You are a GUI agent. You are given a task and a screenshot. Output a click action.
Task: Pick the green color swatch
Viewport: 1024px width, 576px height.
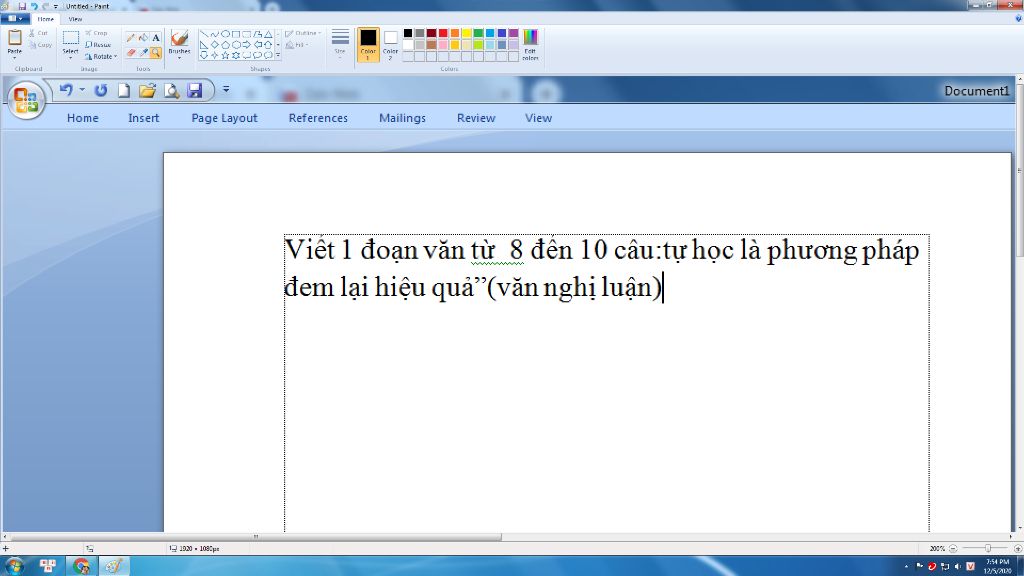point(478,33)
